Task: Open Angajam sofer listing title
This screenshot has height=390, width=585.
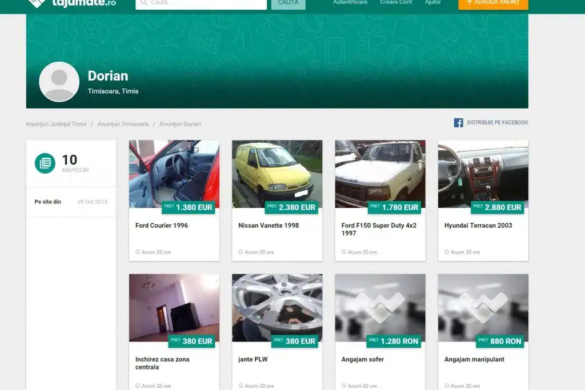Action: pos(362,359)
